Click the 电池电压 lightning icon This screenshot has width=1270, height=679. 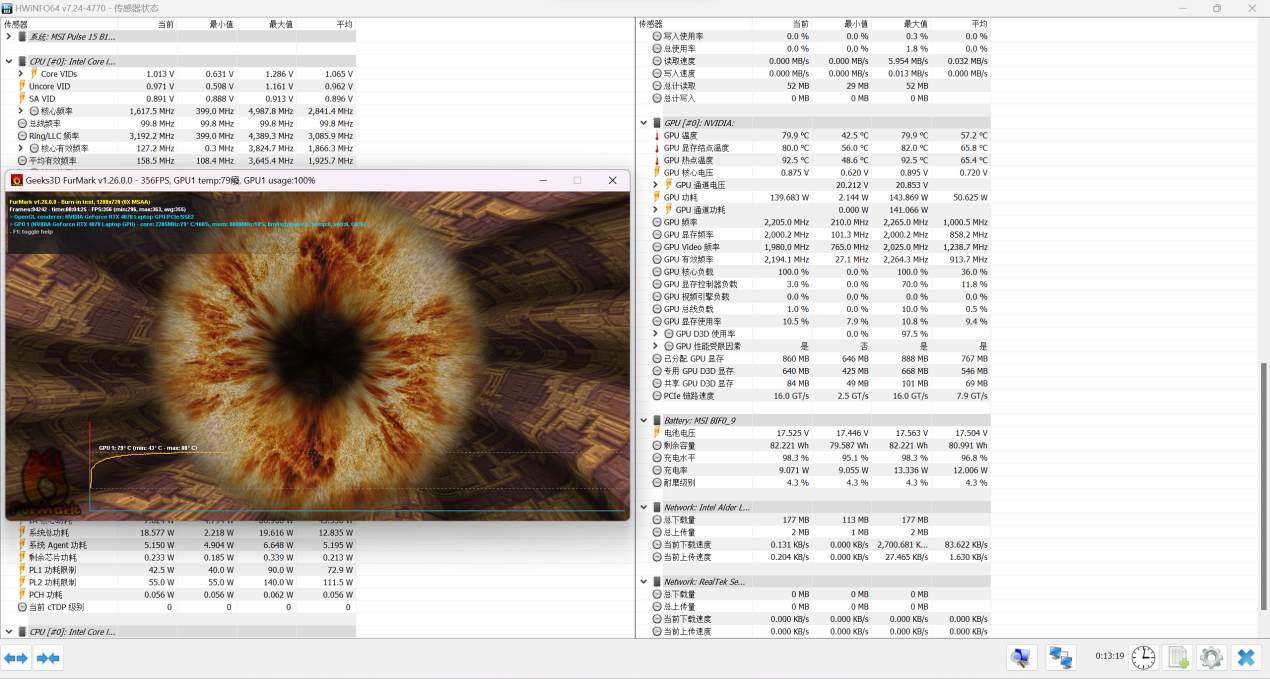point(657,432)
